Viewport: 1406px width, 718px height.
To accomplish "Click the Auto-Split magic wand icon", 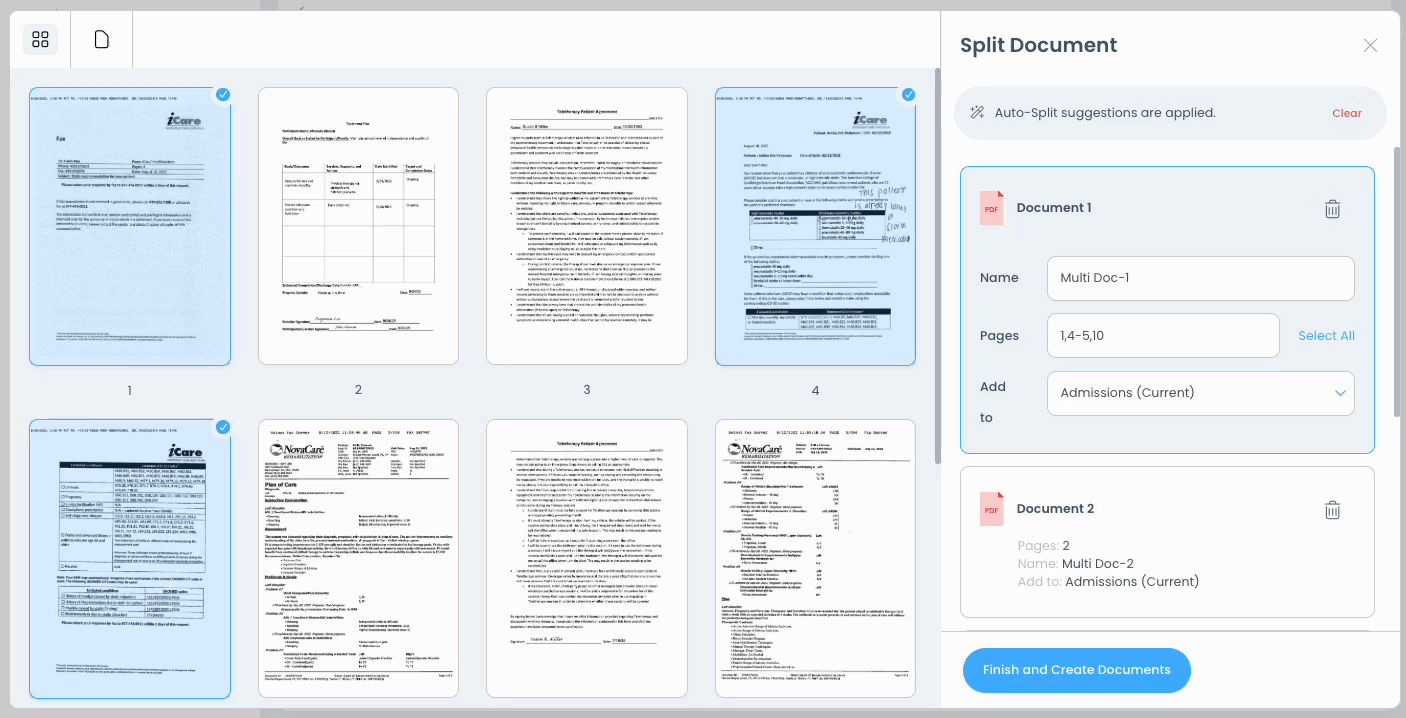I will (977, 113).
